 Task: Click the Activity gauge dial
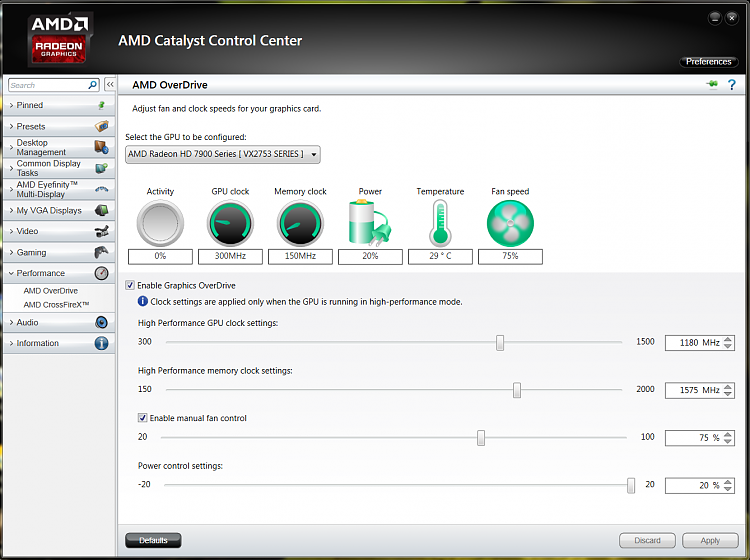pyautogui.click(x=160, y=223)
